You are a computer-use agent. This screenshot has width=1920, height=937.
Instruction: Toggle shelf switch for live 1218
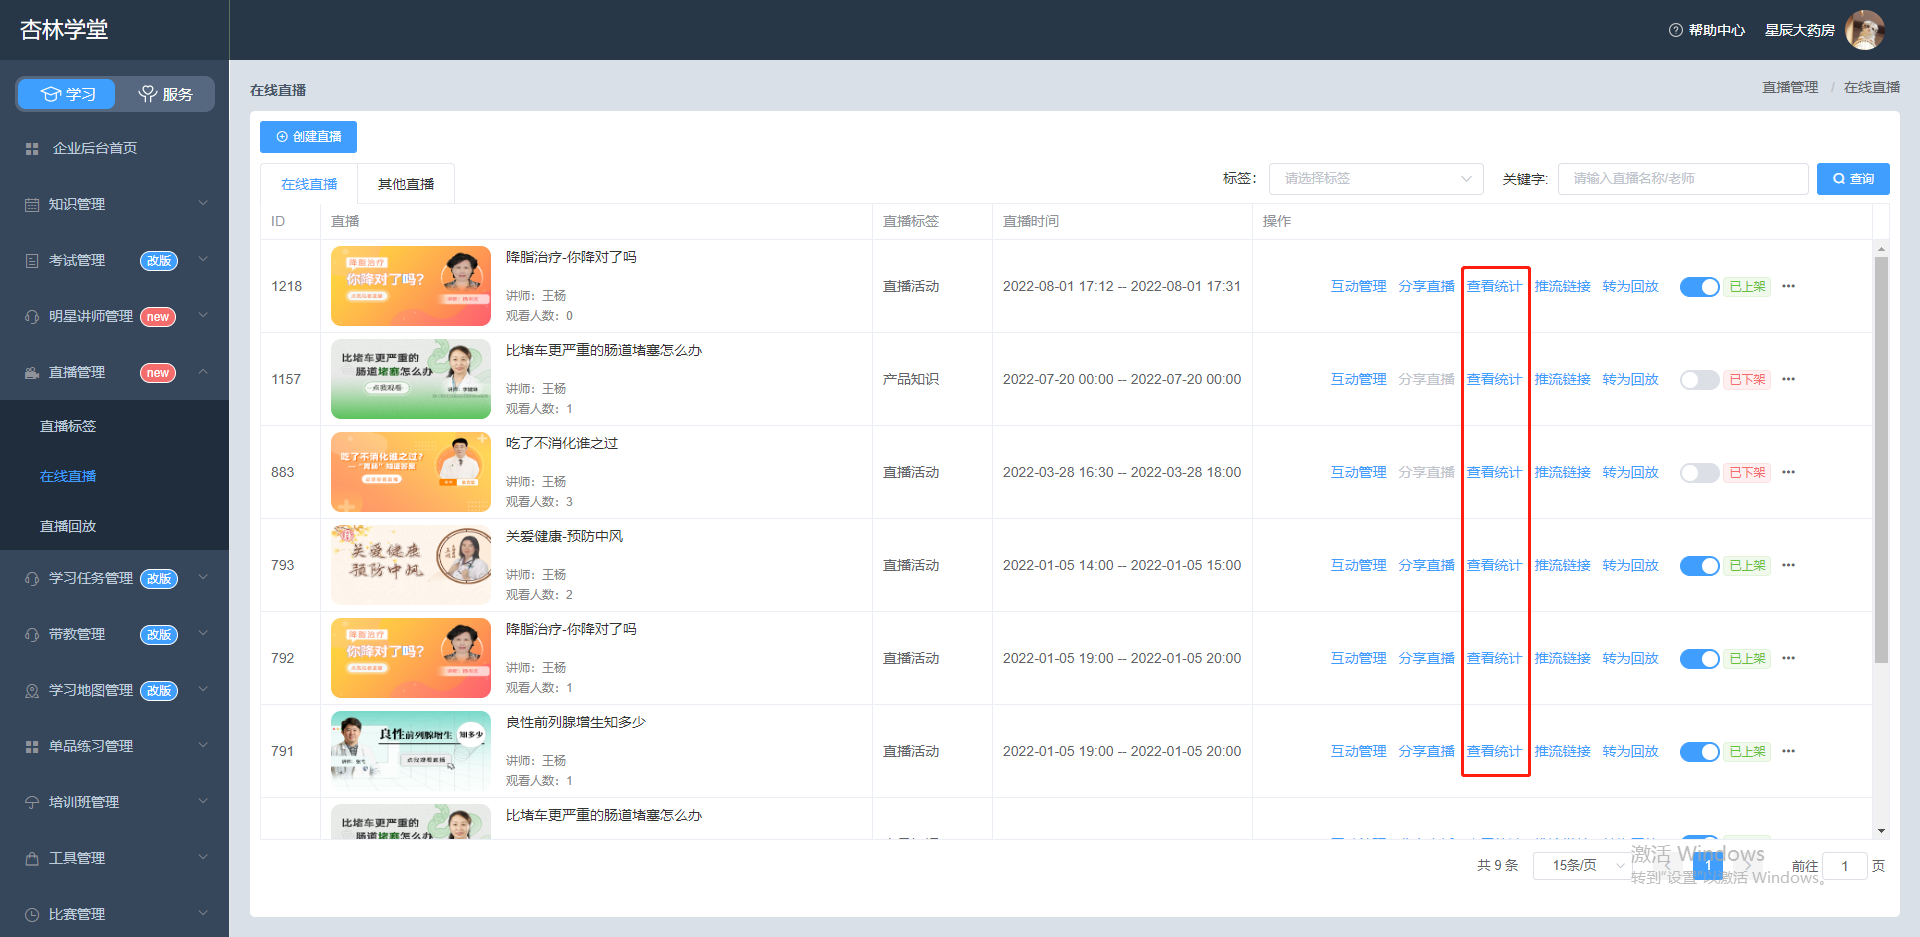(x=1699, y=287)
